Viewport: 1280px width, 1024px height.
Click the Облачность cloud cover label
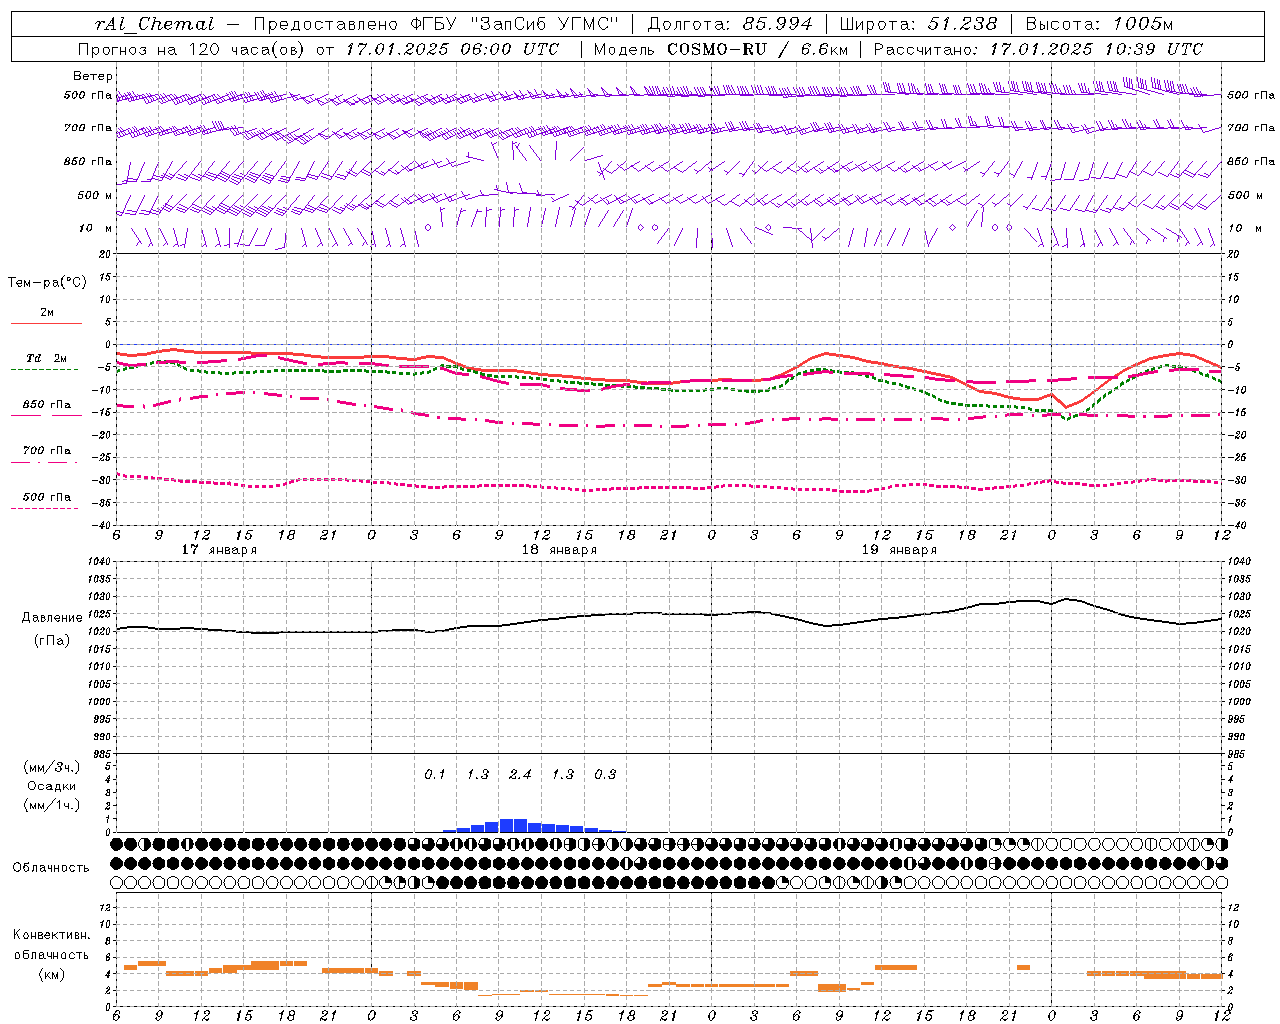click(x=50, y=867)
